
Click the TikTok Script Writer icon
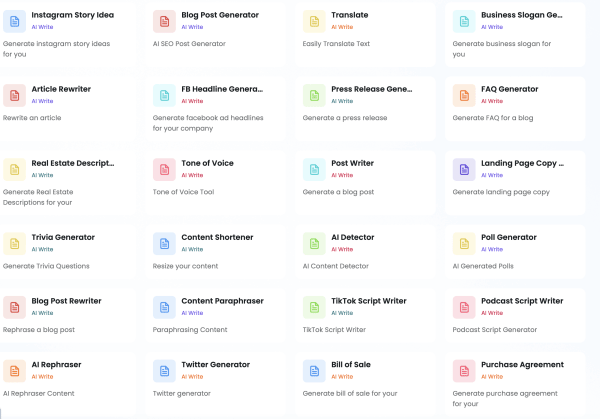314,307
